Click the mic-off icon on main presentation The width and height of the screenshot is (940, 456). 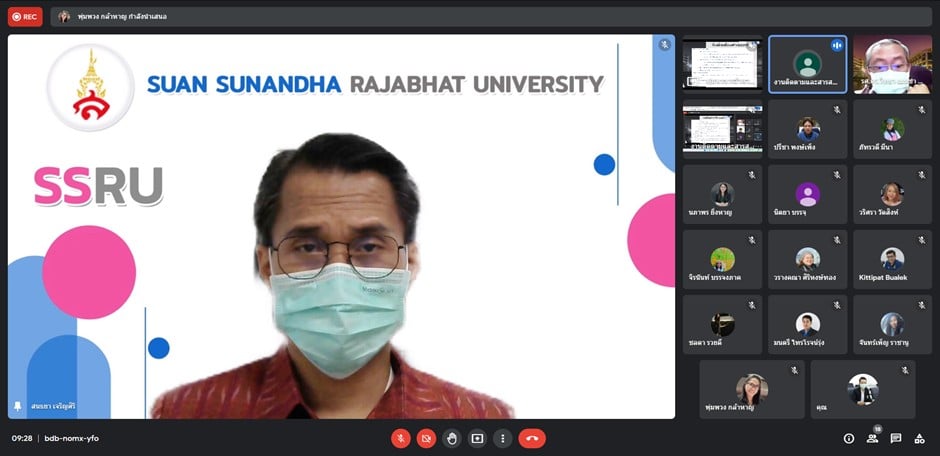pos(664,45)
